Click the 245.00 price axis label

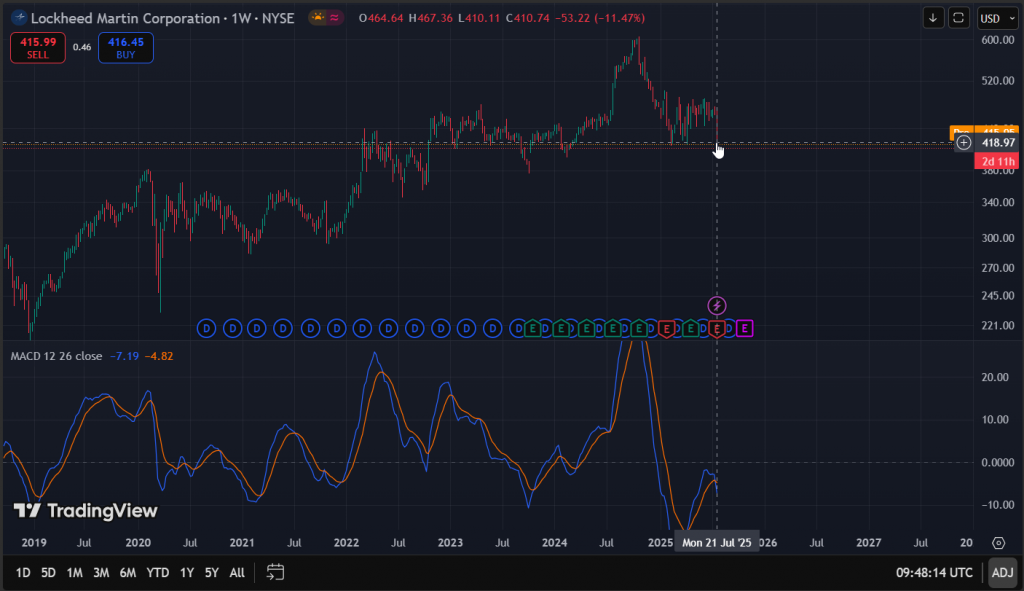pos(998,295)
